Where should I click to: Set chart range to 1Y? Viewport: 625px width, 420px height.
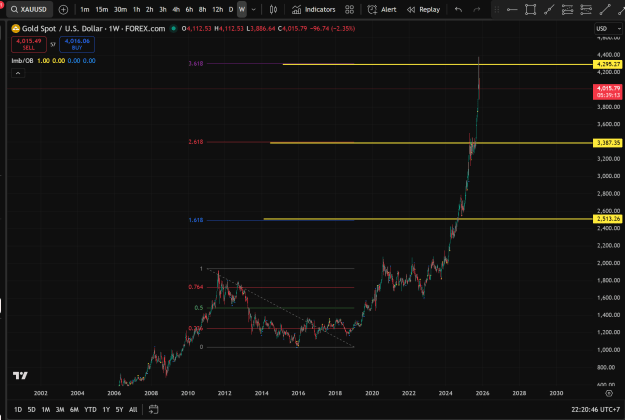coord(106,410)
